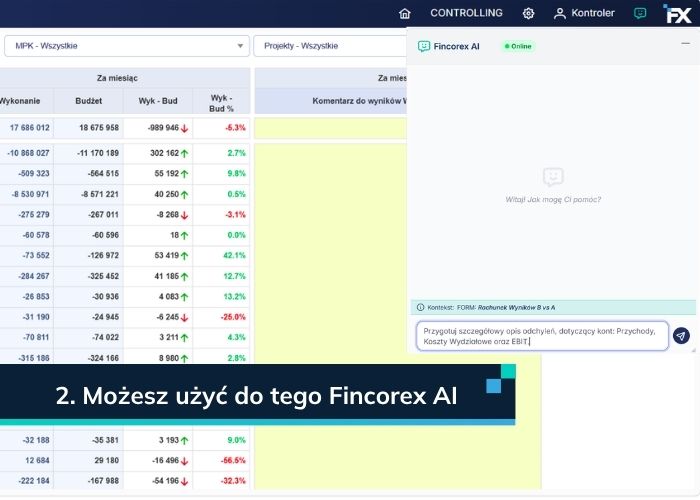Open the CONTROLLING menu

click(466, 13)
